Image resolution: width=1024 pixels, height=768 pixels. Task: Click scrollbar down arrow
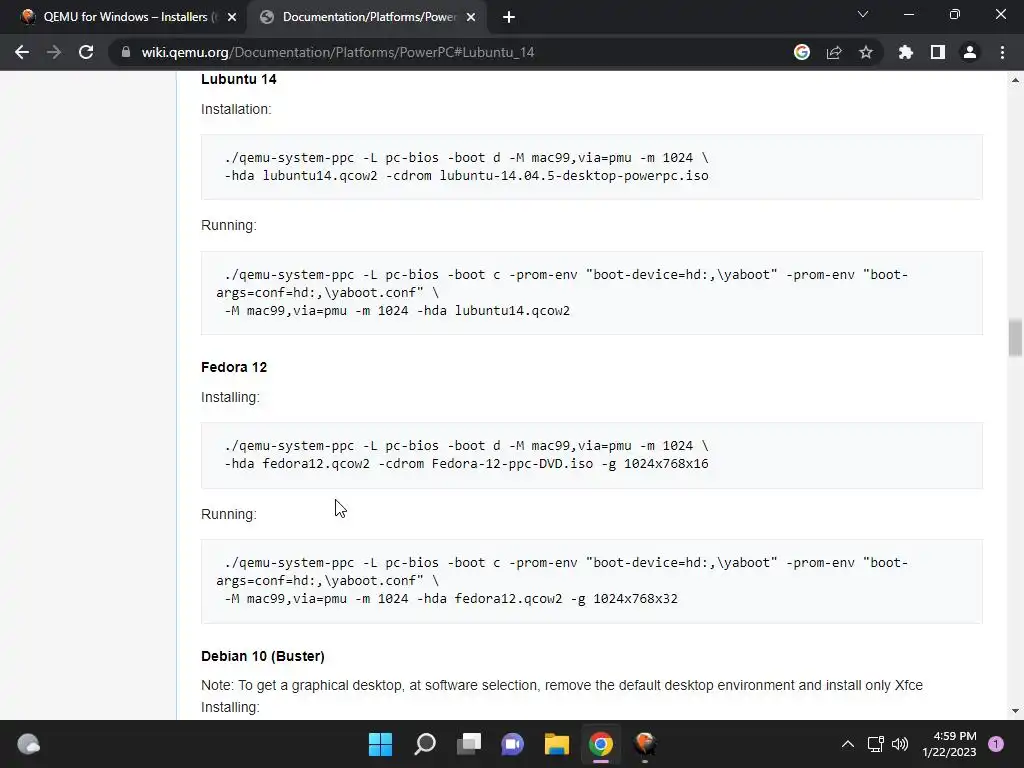click(x=1015, y=711)
